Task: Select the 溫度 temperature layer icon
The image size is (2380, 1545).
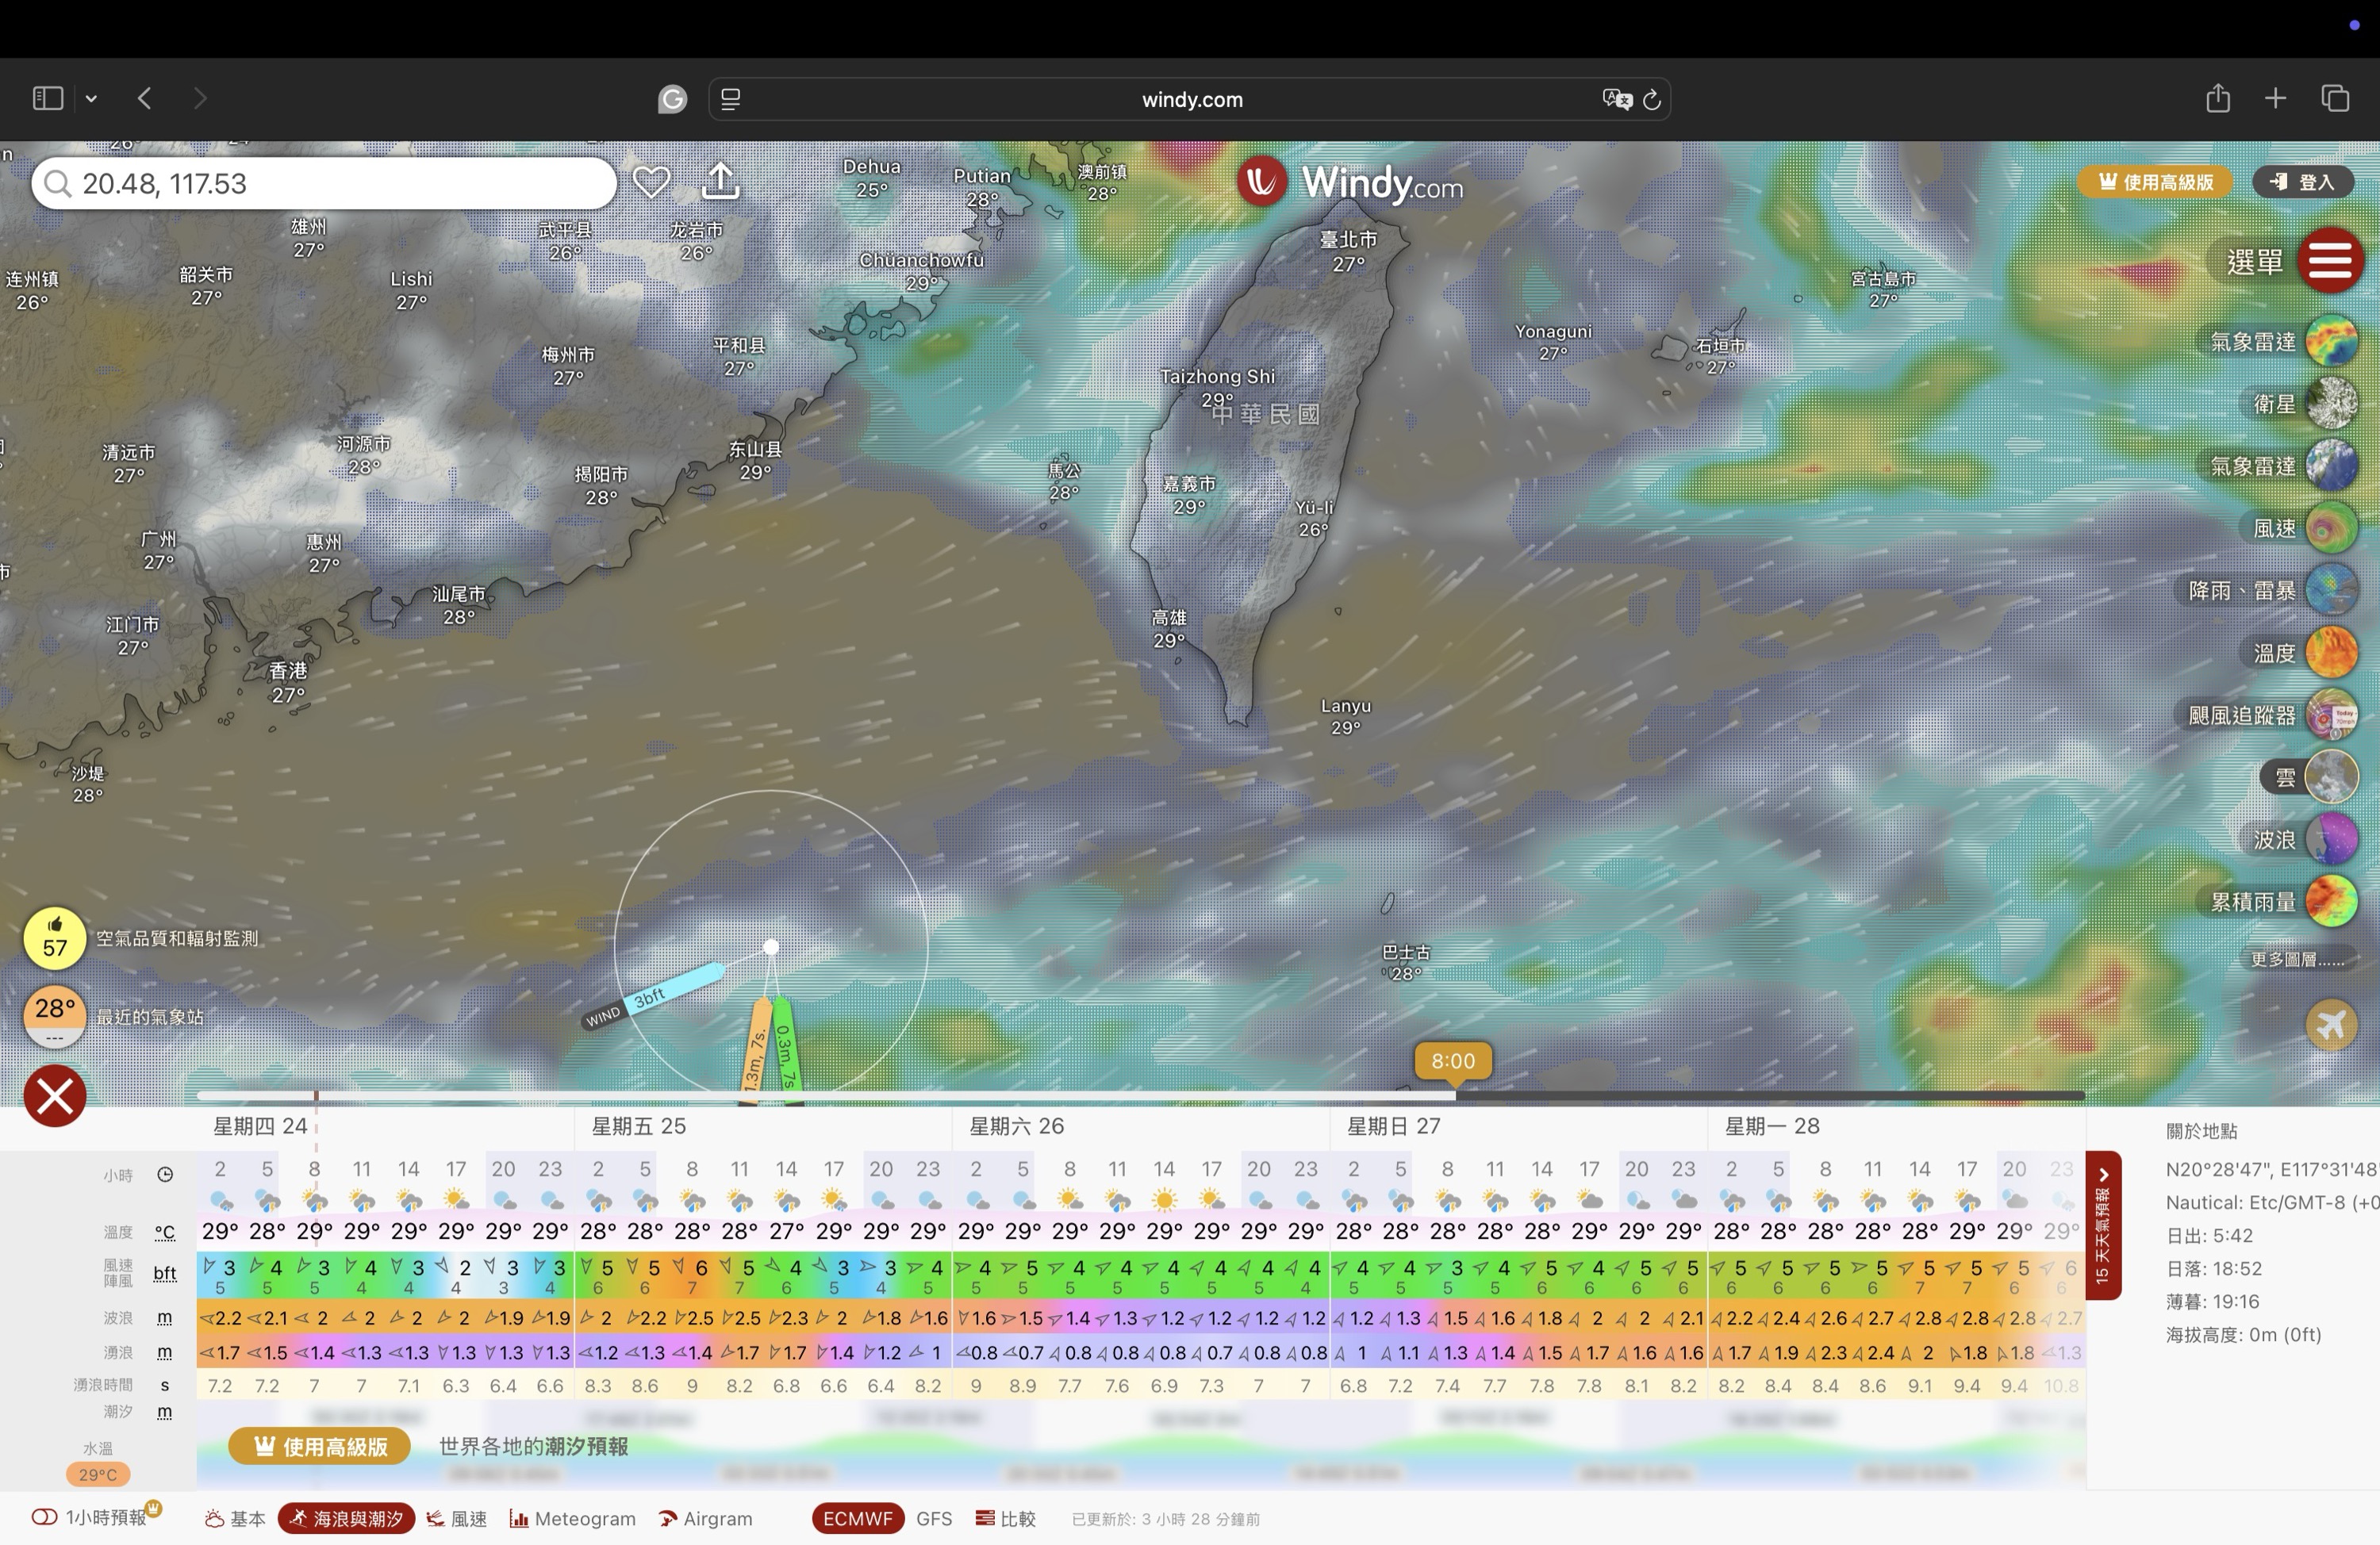Action: (x=2331, y=653)
